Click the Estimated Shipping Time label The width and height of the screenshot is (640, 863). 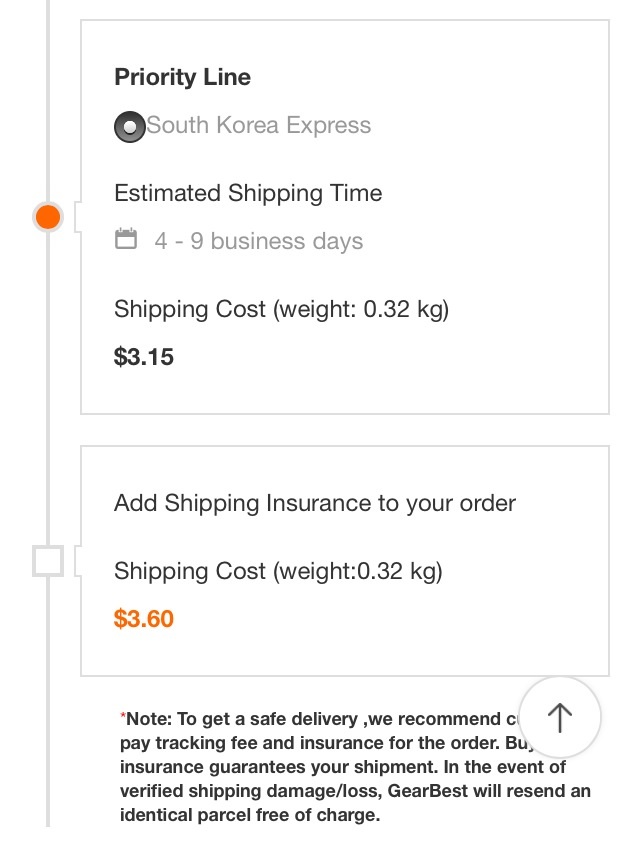pyautogui.click(x=248, y=193)
